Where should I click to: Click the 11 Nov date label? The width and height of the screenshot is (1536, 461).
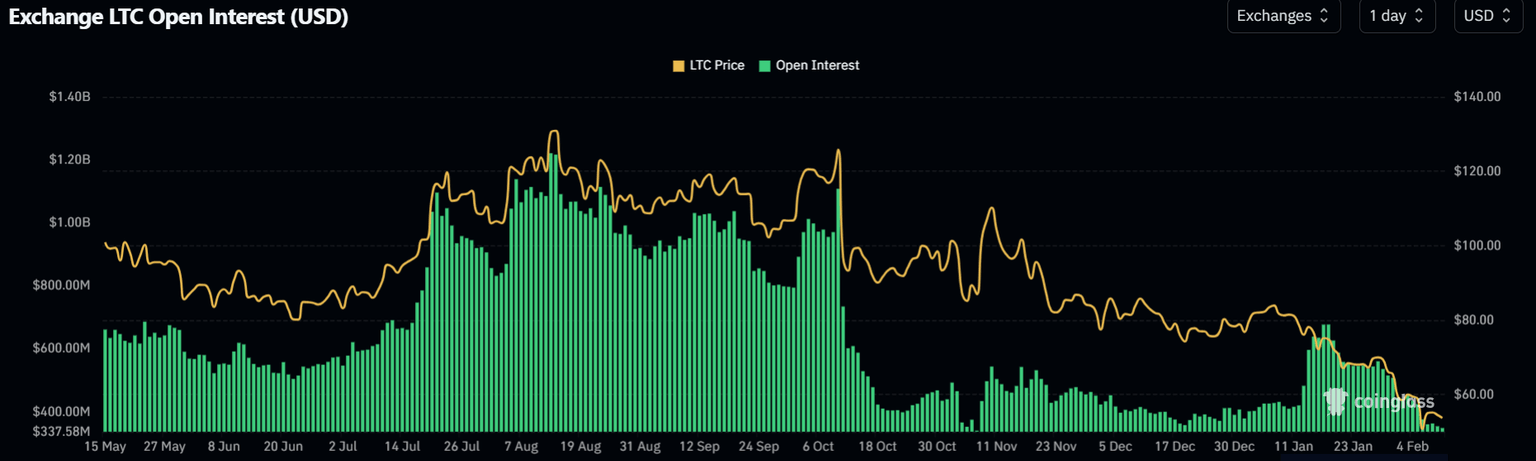point(996,446)
